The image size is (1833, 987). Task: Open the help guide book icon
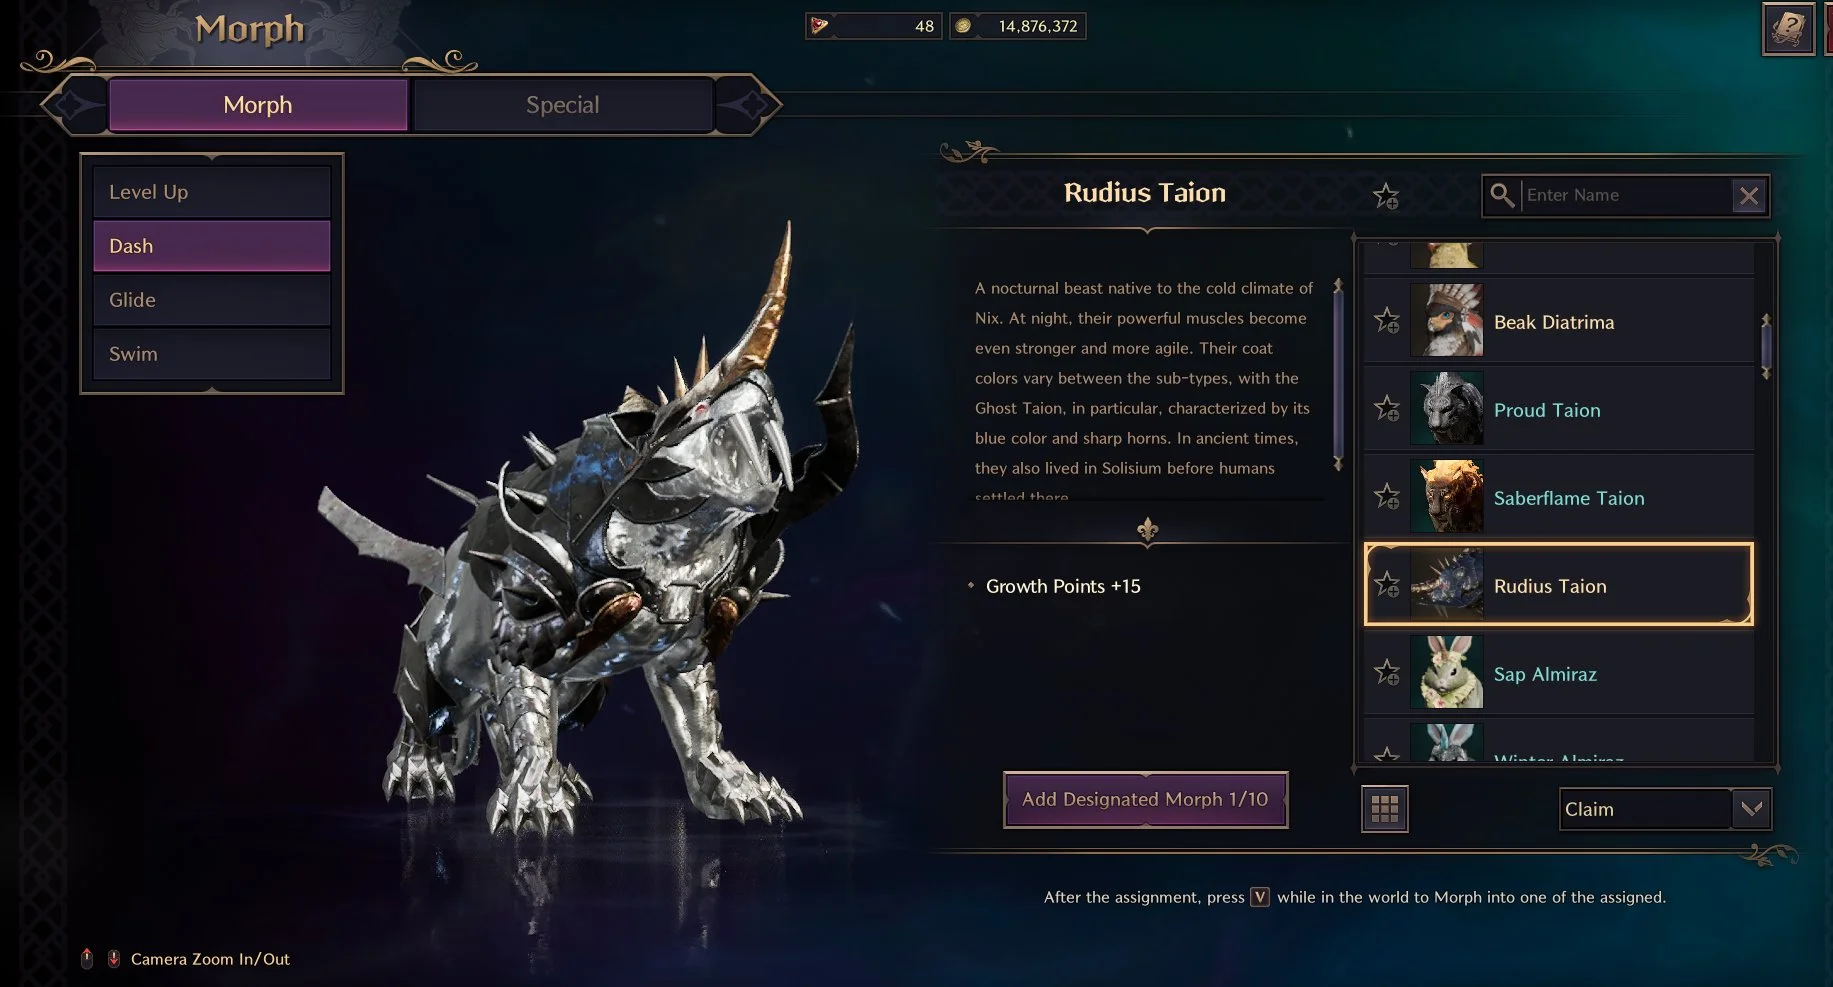1788,28
